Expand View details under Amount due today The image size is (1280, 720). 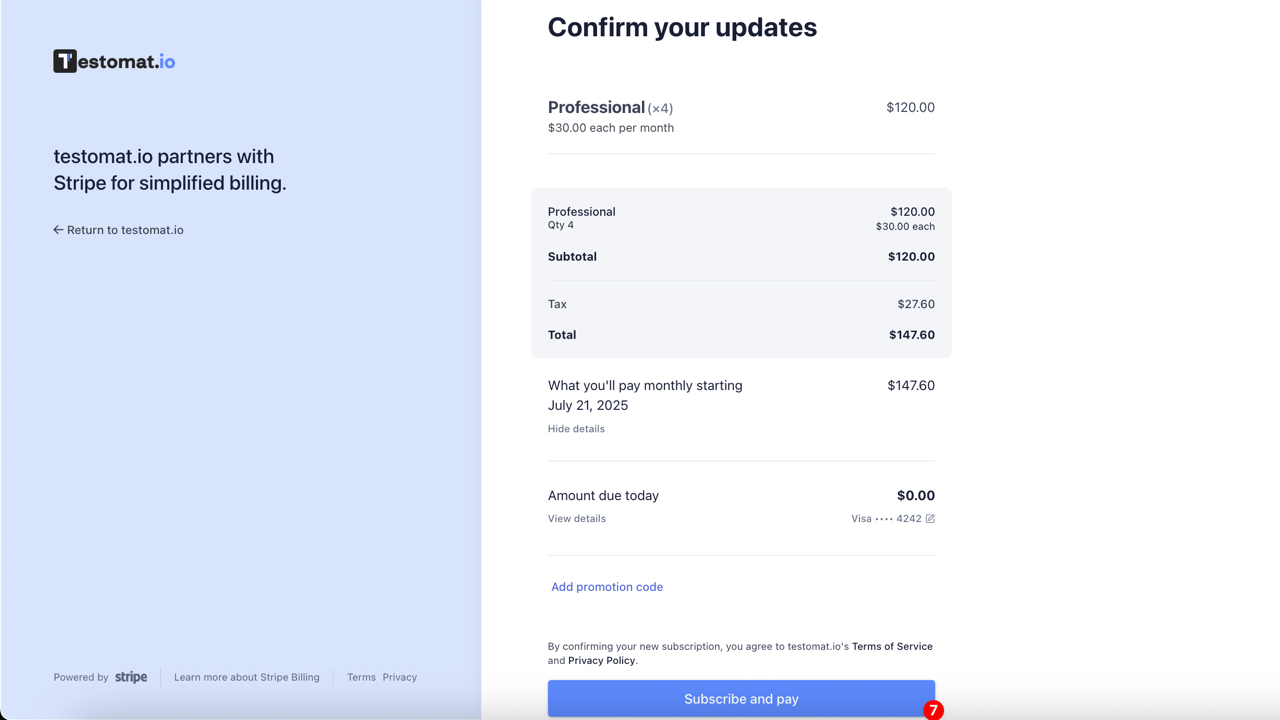(576, 518)
